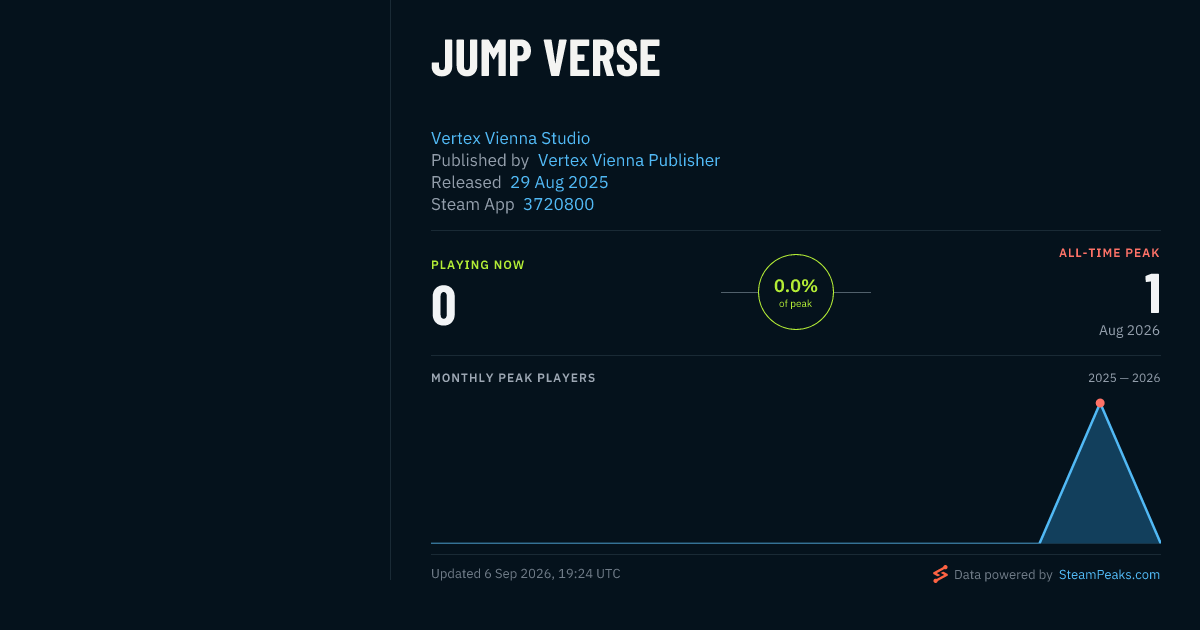Click the Aug 2026 peak date label

click(1129, 330)
